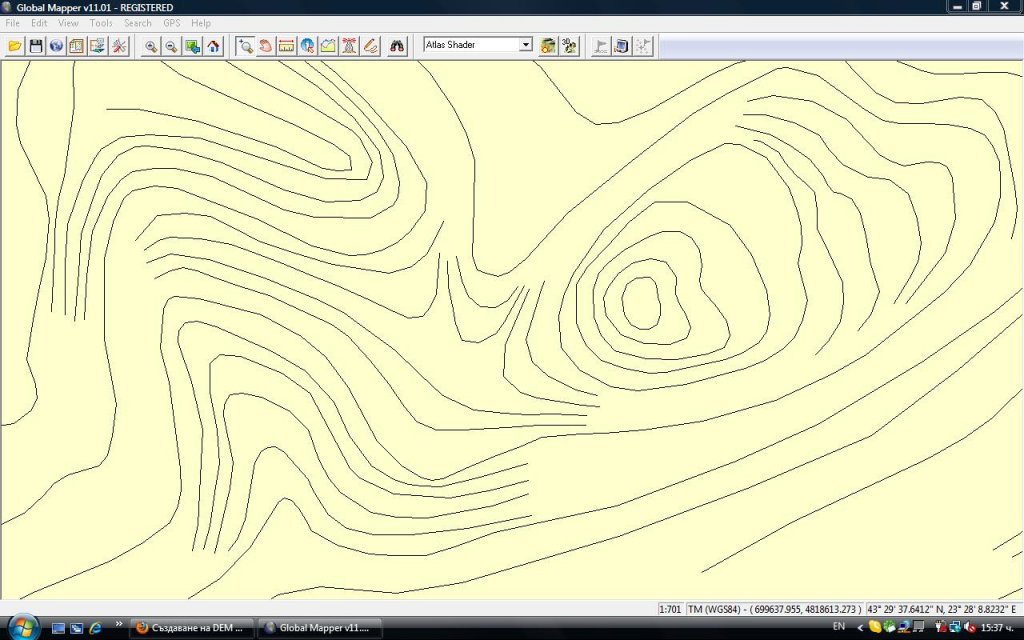Image resolution: width=1024 pixels, height=640 pixels.
Task: Select the Feature Info tool
Action: 307,46
